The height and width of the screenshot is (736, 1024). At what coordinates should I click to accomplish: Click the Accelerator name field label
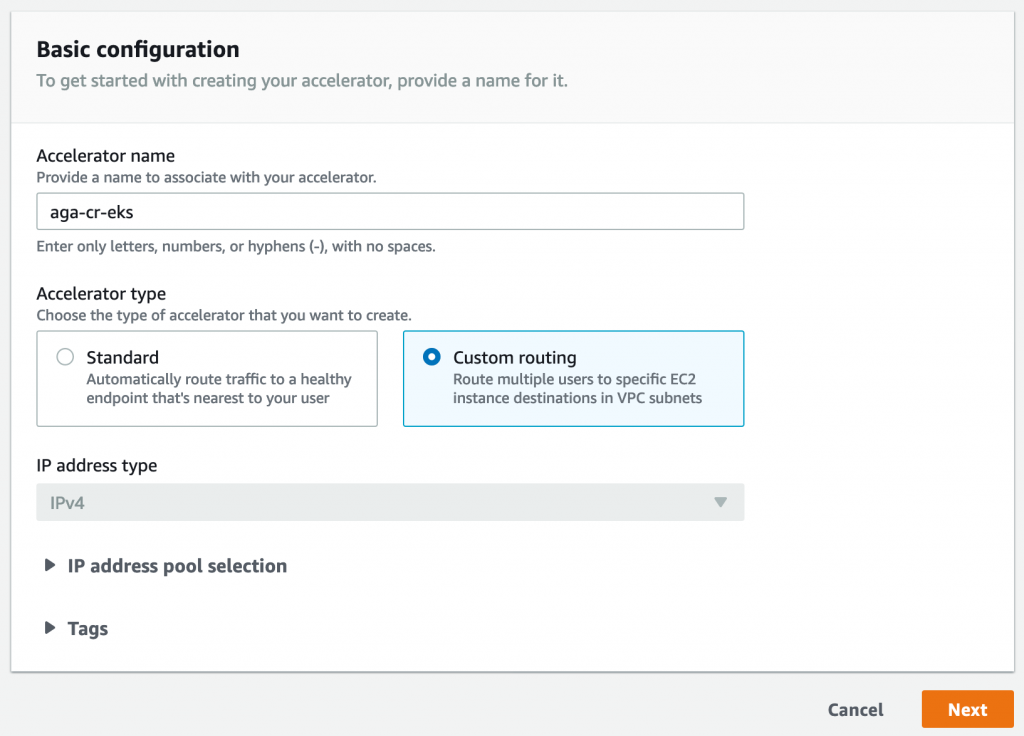pos(105,156)
